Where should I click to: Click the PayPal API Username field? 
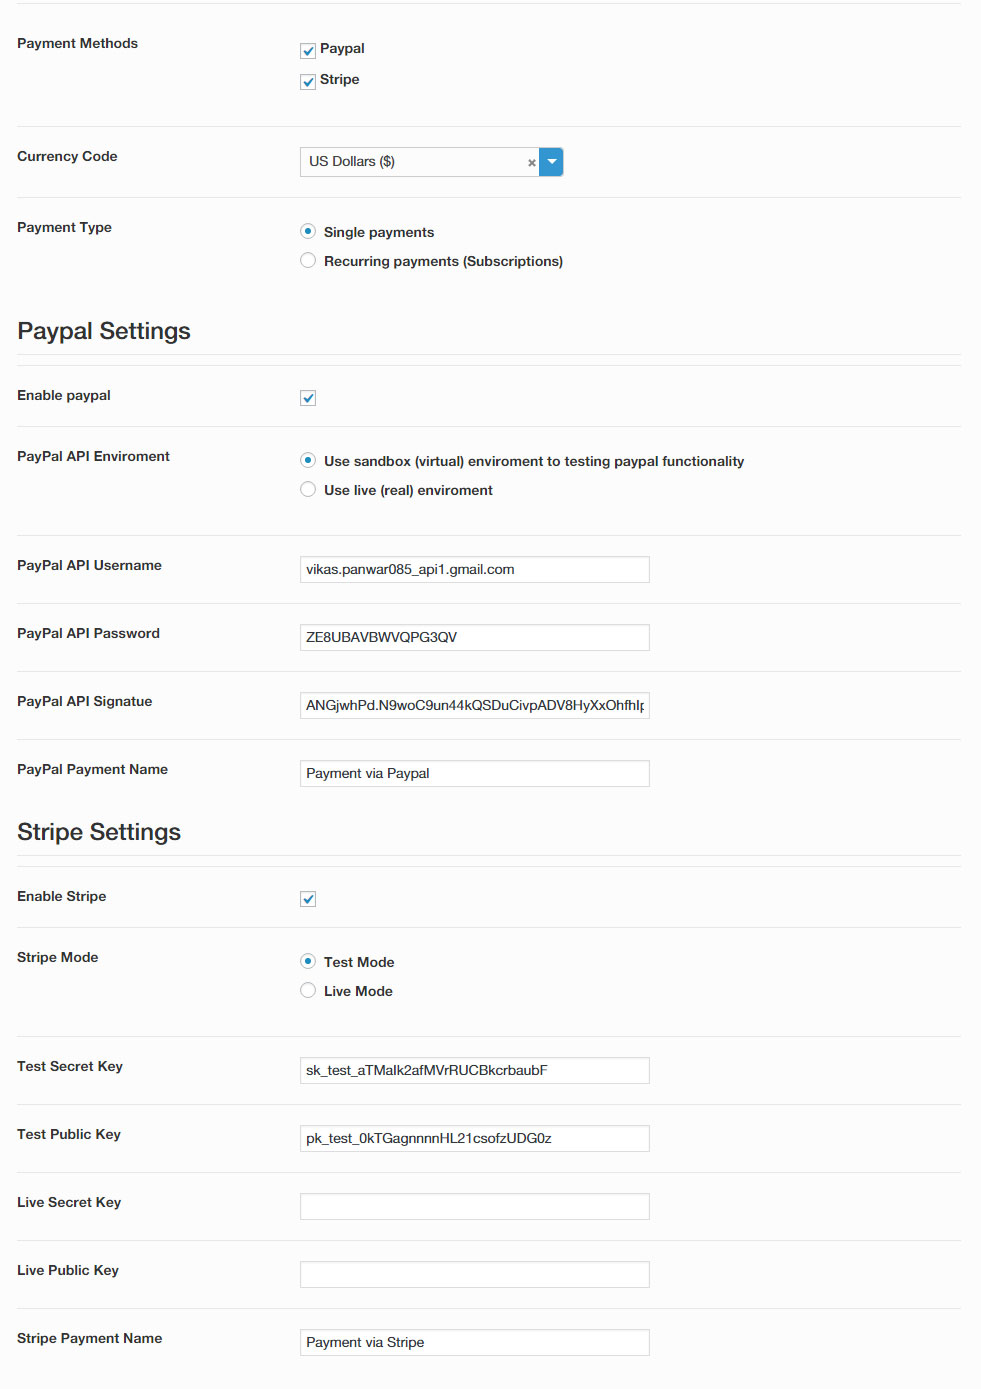(474, 569)
